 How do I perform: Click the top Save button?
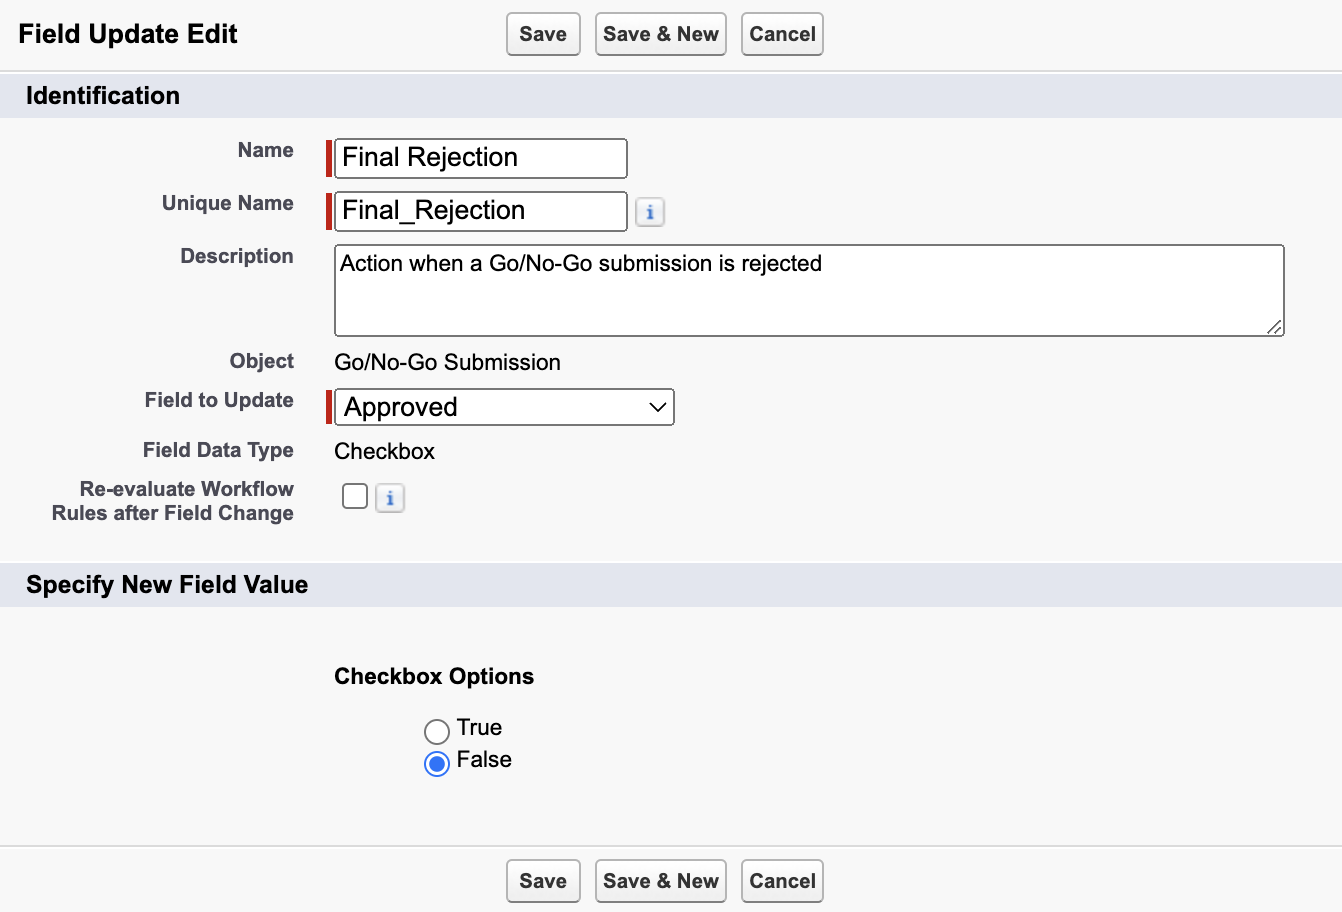coord(543,34)
